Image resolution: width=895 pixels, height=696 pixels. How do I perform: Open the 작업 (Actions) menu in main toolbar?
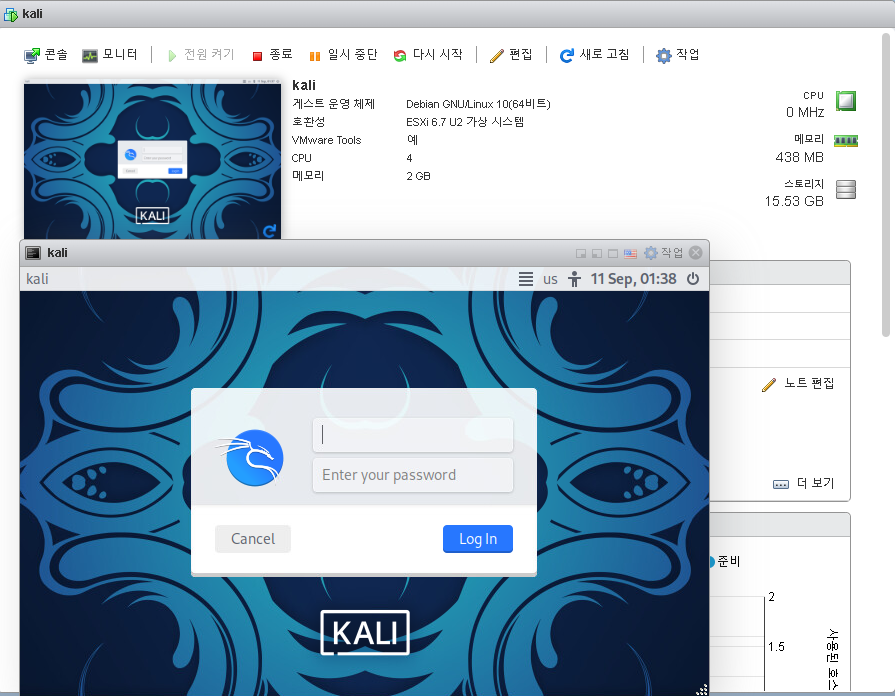tap(678, 55)
